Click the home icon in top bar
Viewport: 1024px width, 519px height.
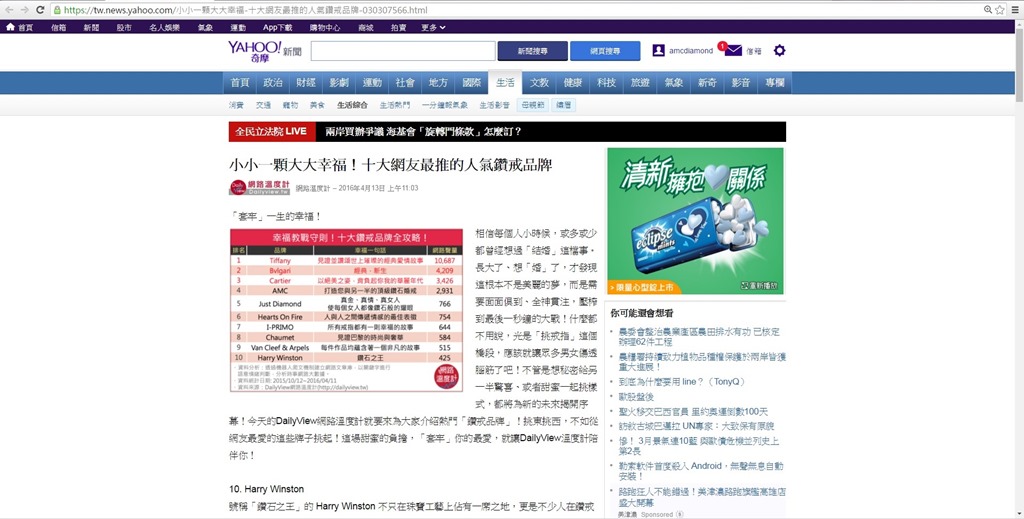tap(12, 27)
